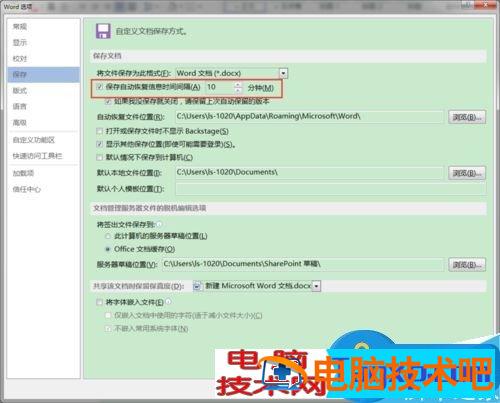Select Office 文档缓存 radio option
Screen dimensions: 500x403
(108, 249)
